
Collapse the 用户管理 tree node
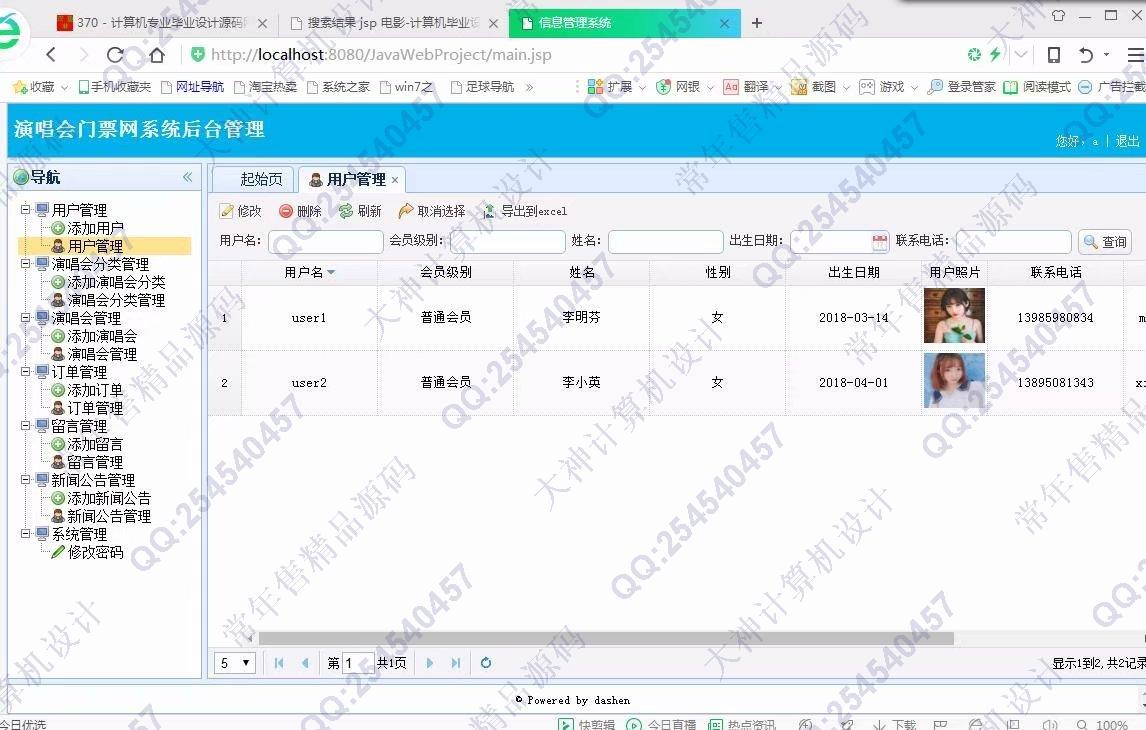pos(26,210)
